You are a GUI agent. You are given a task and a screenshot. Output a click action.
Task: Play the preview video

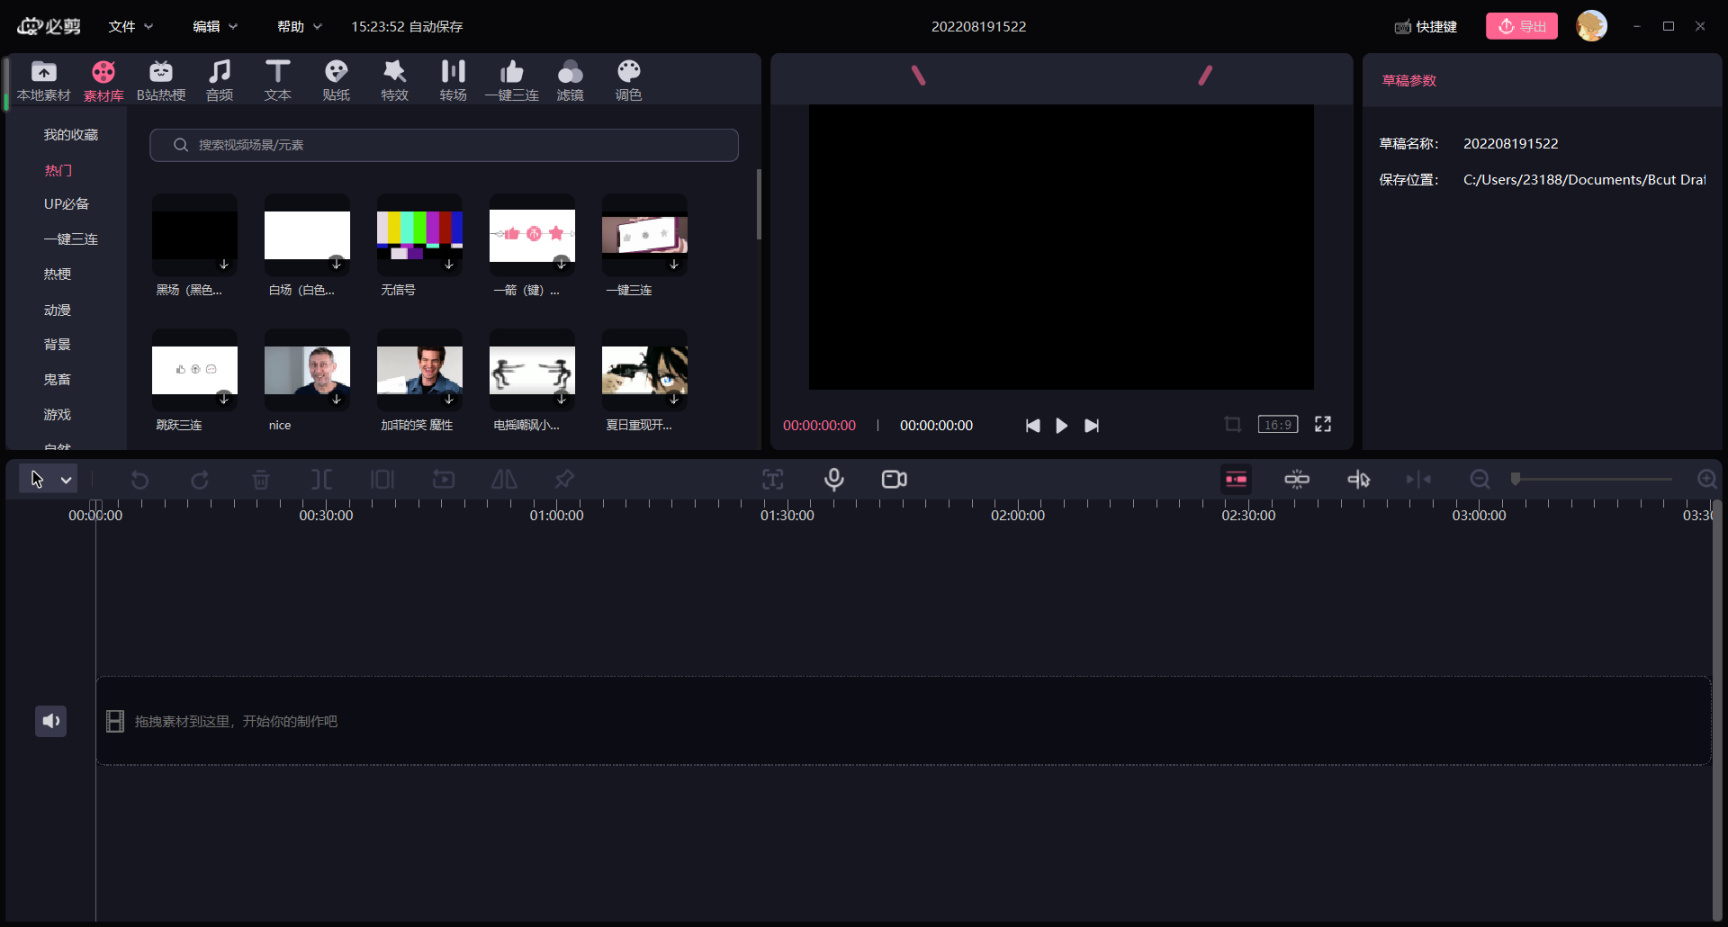point(1062,425)
